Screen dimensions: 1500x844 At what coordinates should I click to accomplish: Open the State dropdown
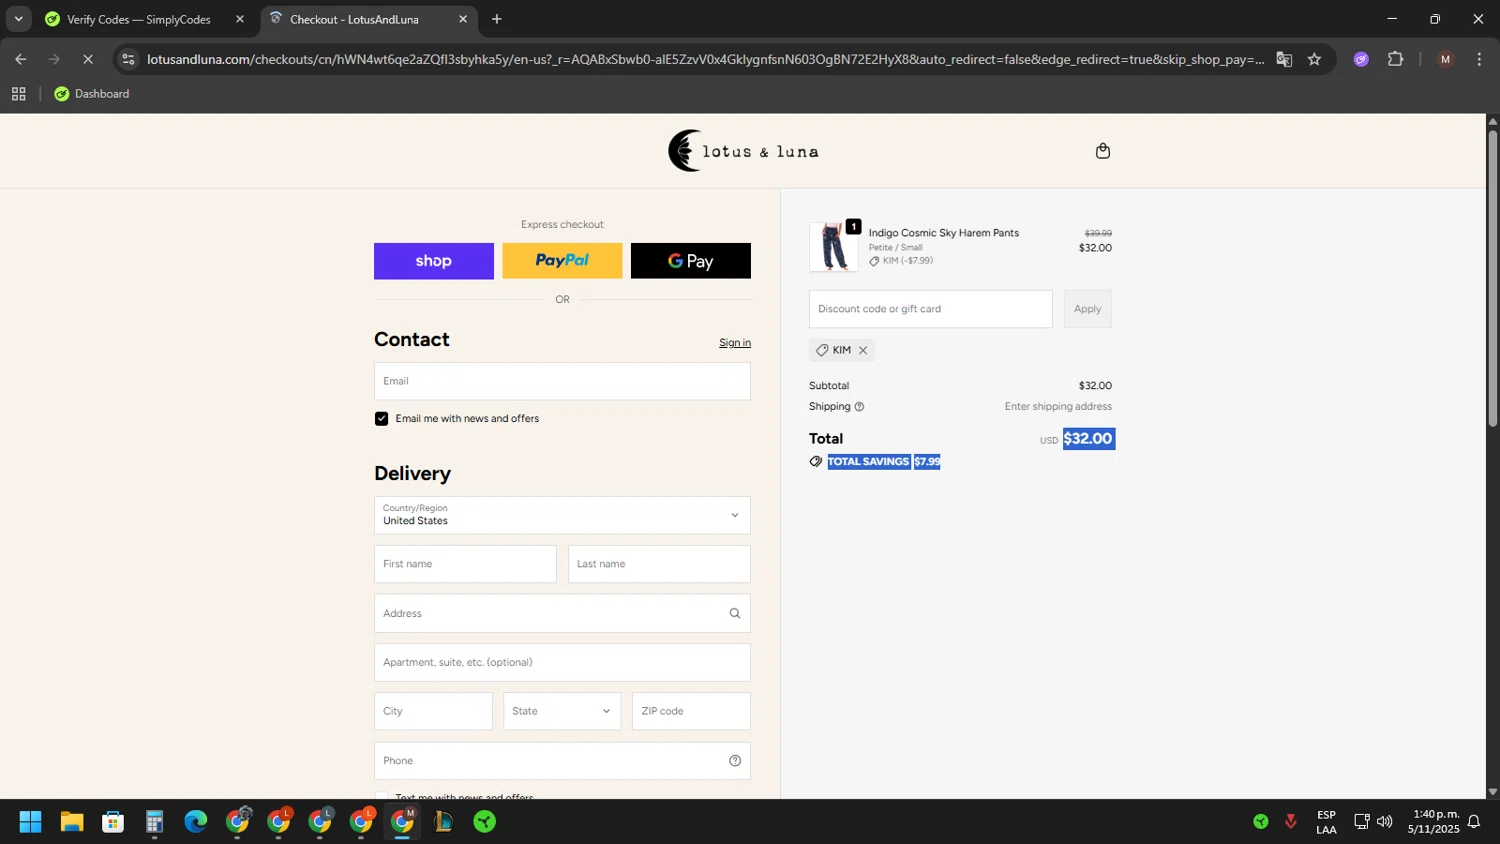(562, 711)
